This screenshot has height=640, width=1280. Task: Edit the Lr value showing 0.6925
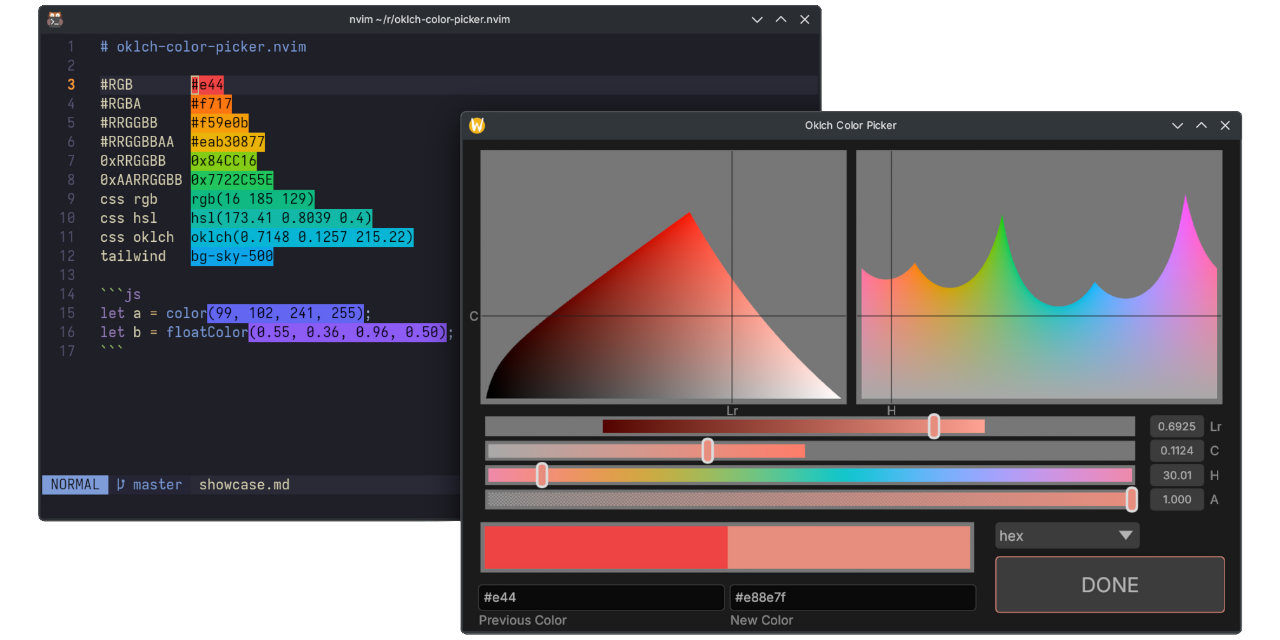coord(1177,426)
